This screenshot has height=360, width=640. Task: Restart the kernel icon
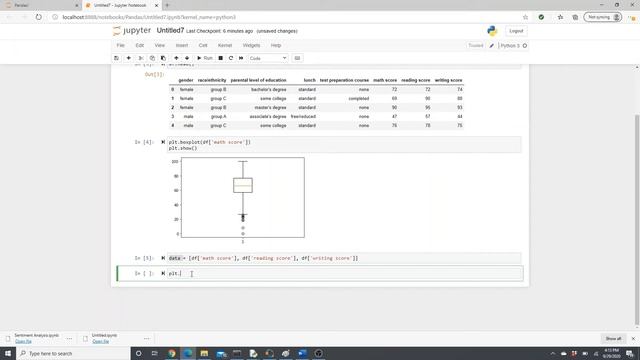pyautogui.click(x=231, y=58)
